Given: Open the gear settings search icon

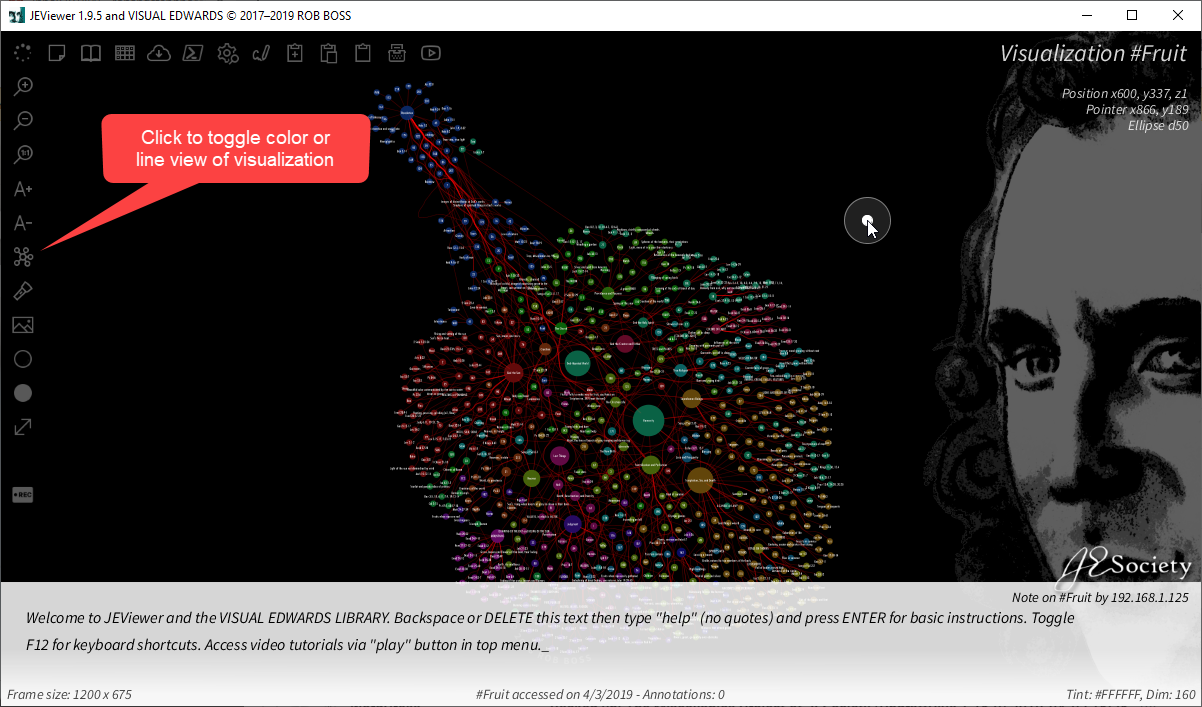Looking at the screenshot, I should (228, 53).
